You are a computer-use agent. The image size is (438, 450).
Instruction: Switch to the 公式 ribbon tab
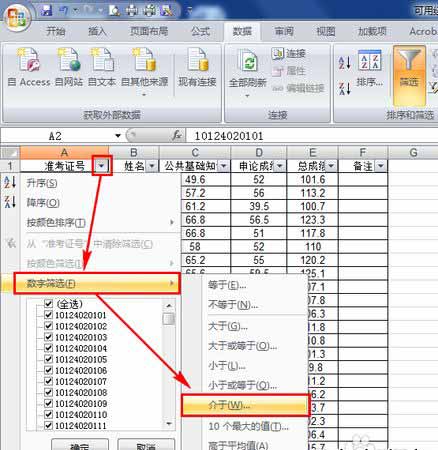coord(200,32)
